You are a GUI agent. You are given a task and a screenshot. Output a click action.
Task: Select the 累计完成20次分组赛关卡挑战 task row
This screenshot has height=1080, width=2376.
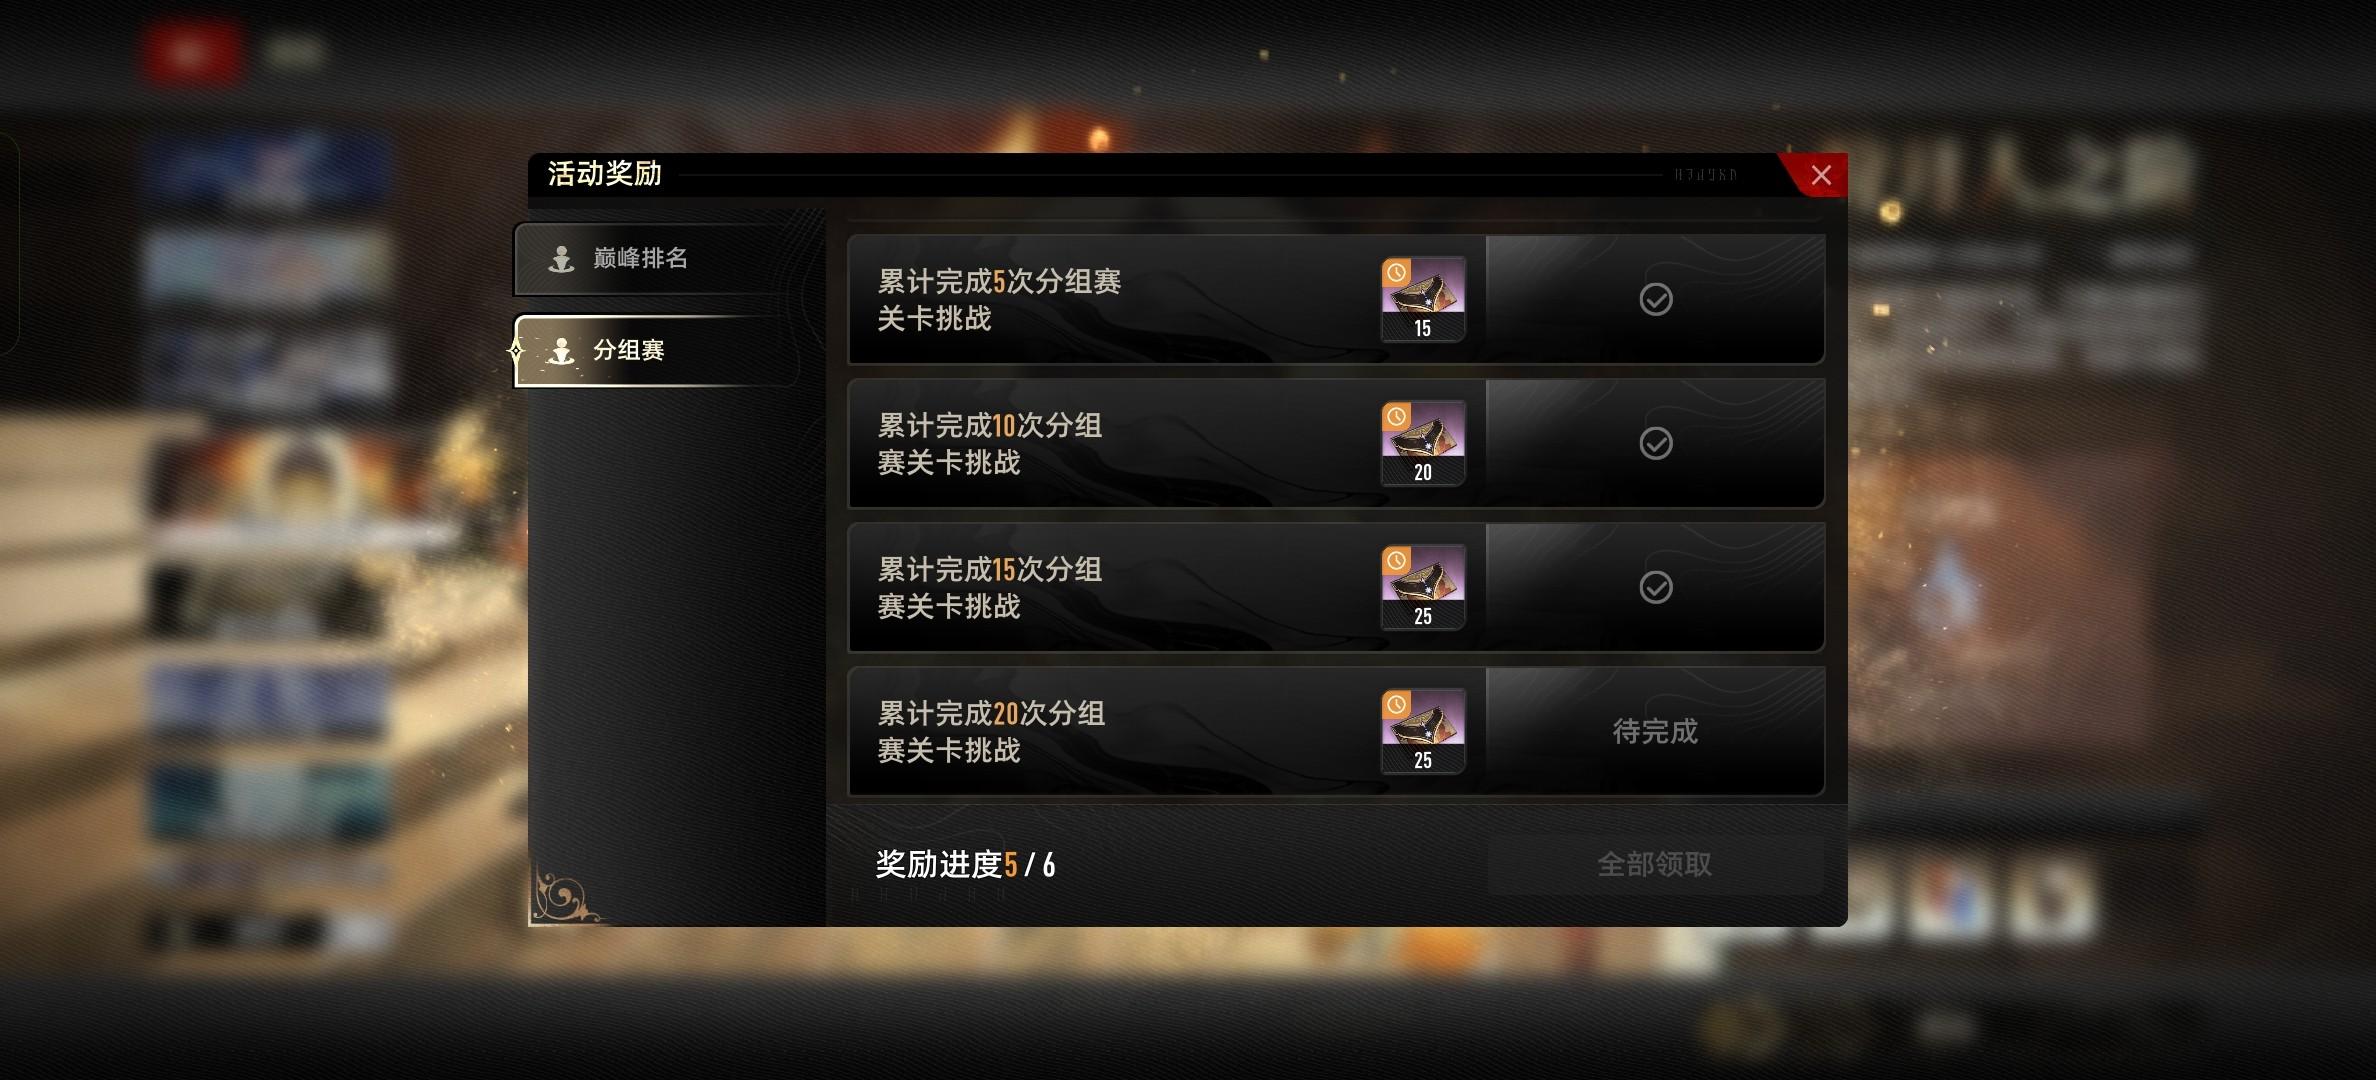pos(1336,731)
